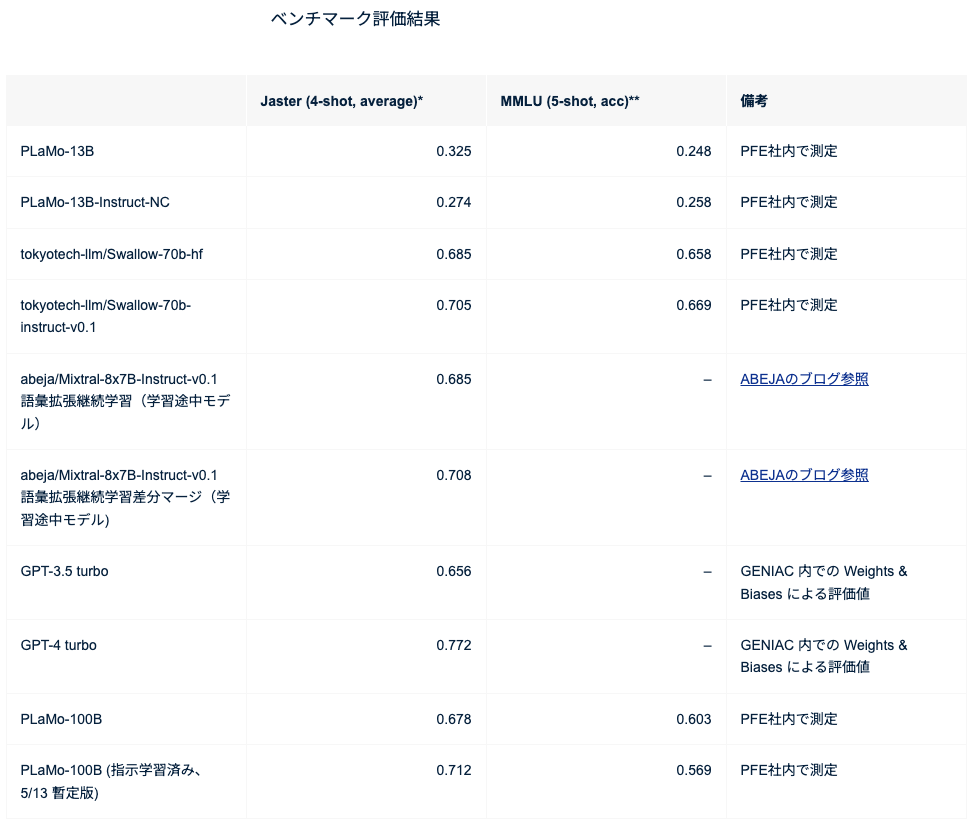Select the MMLU score 0.569 cell
The height and width of the screenshot is (825, 973).
click(693, 770)
